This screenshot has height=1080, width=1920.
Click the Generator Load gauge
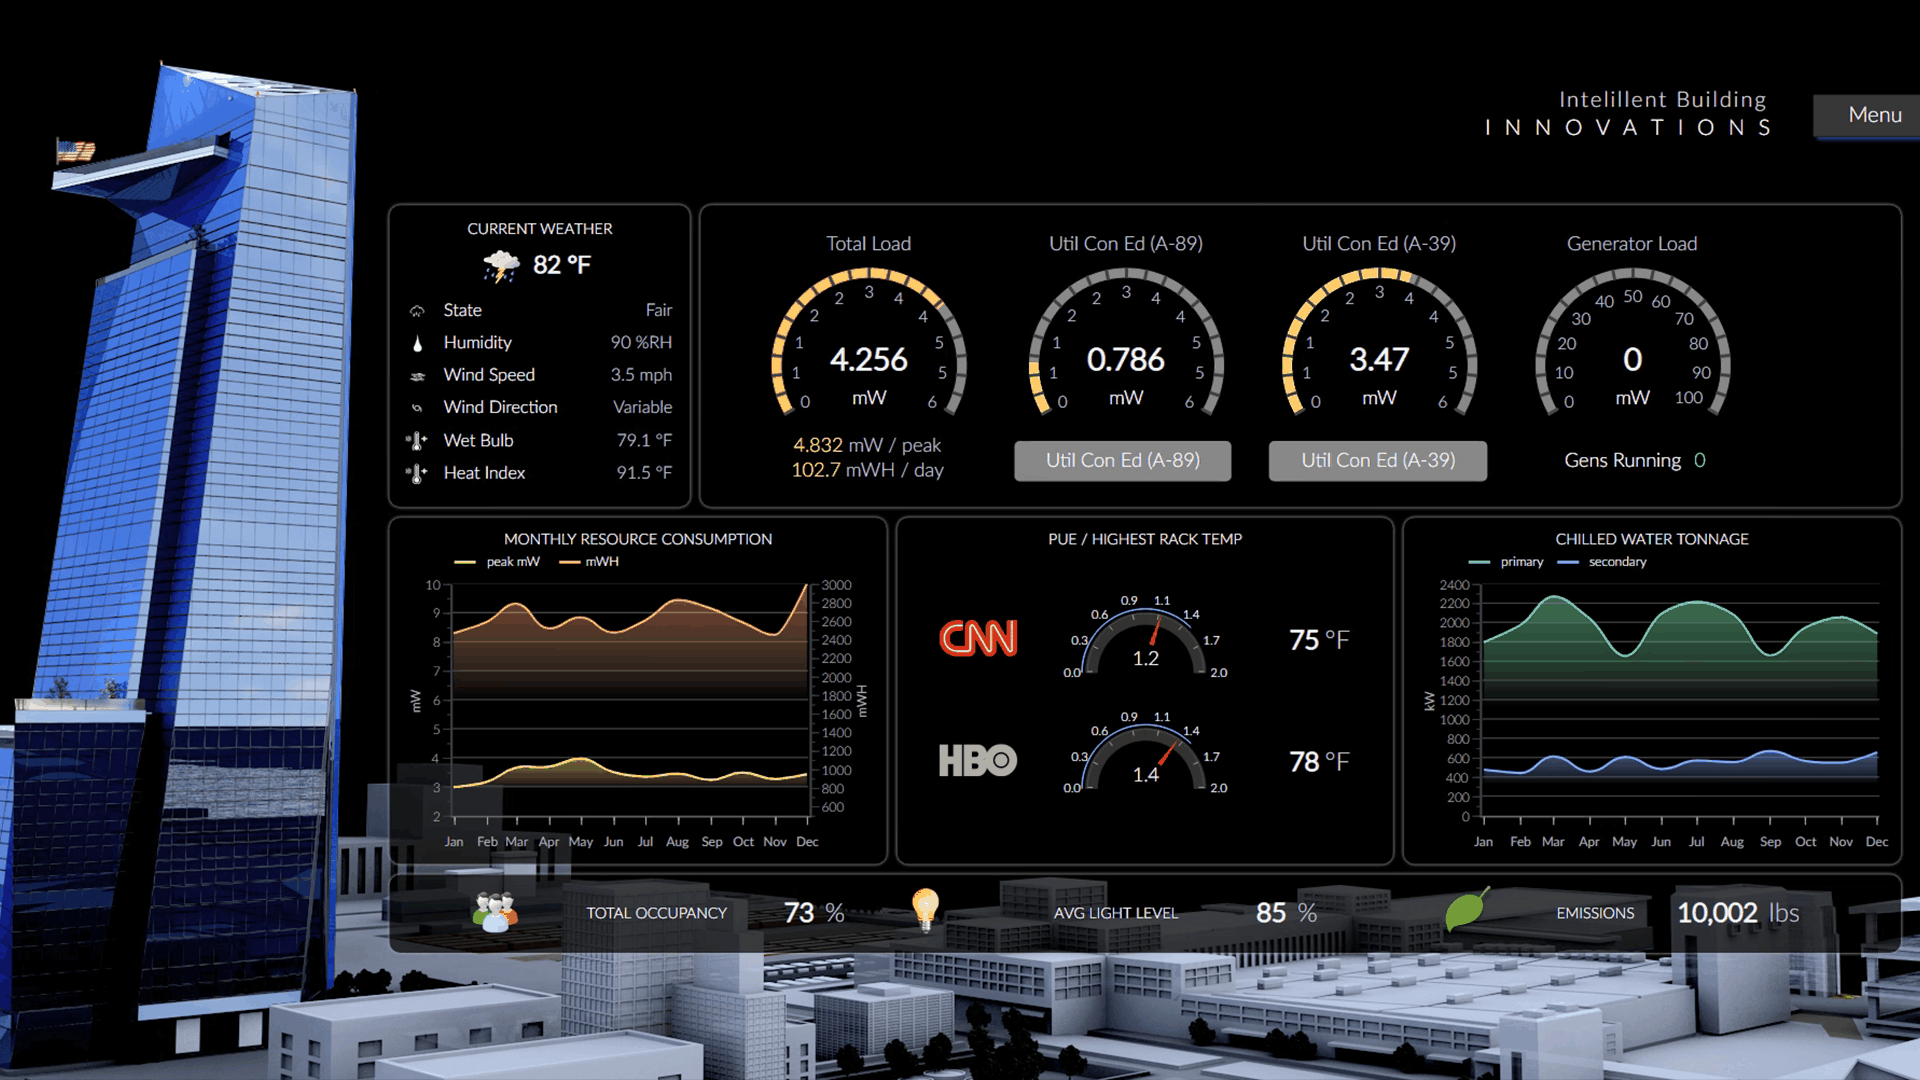click(1632, 345)
